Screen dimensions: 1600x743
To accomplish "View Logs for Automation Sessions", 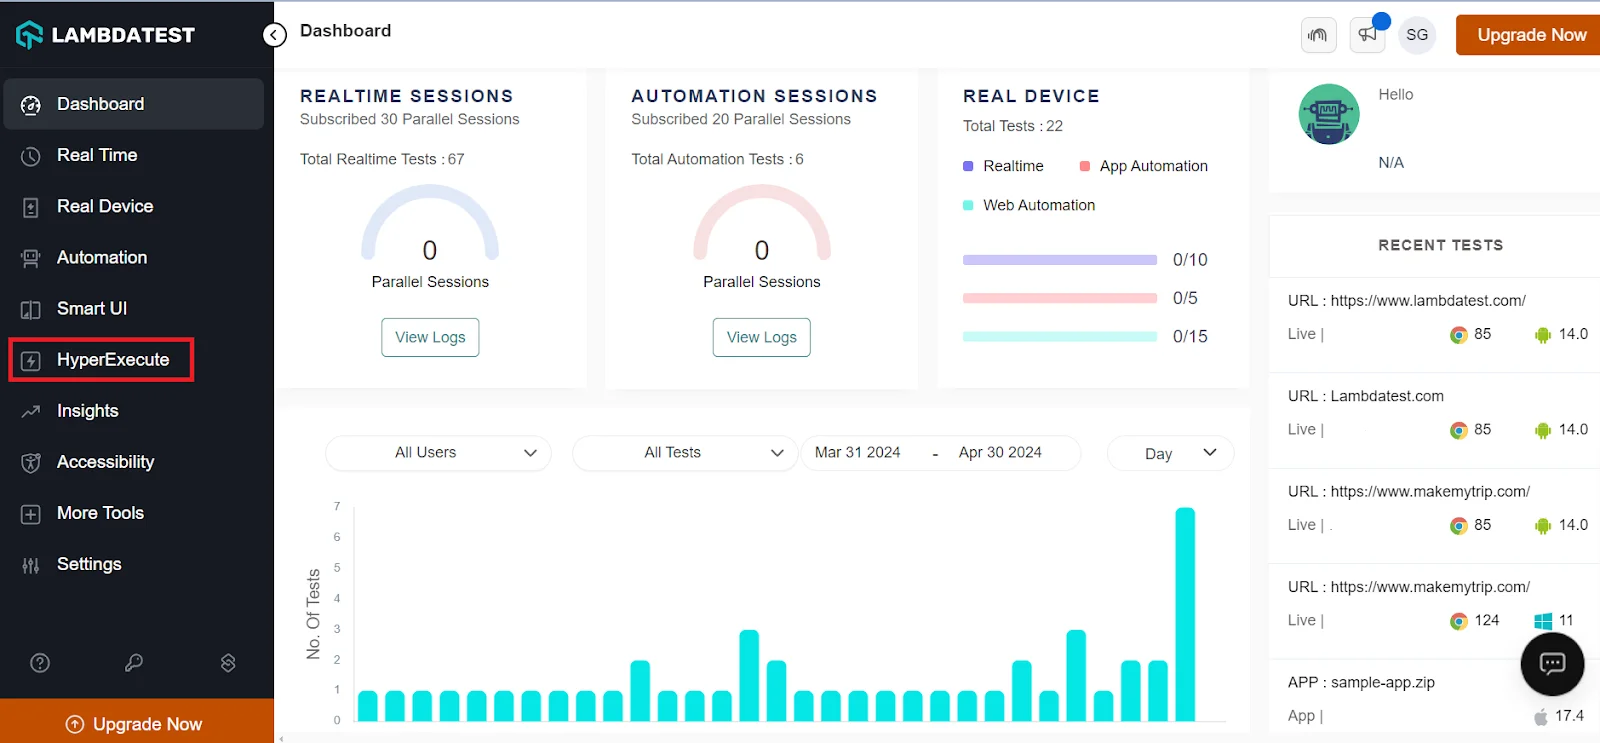I will (762, 337).
